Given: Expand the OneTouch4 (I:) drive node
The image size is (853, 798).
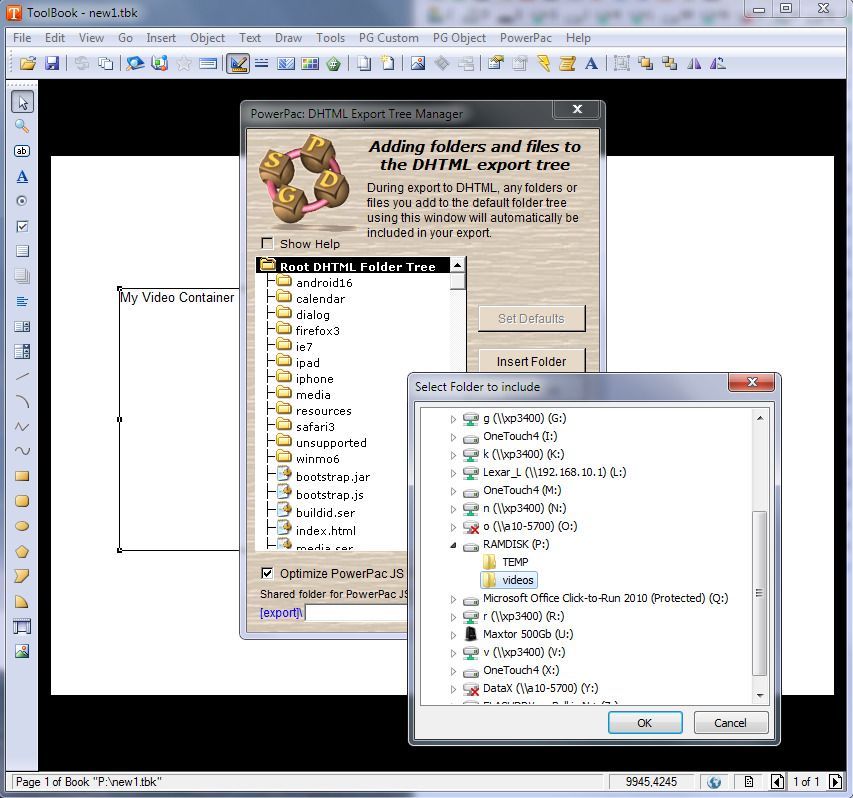Looking at the screenshot, I should 453,437.
